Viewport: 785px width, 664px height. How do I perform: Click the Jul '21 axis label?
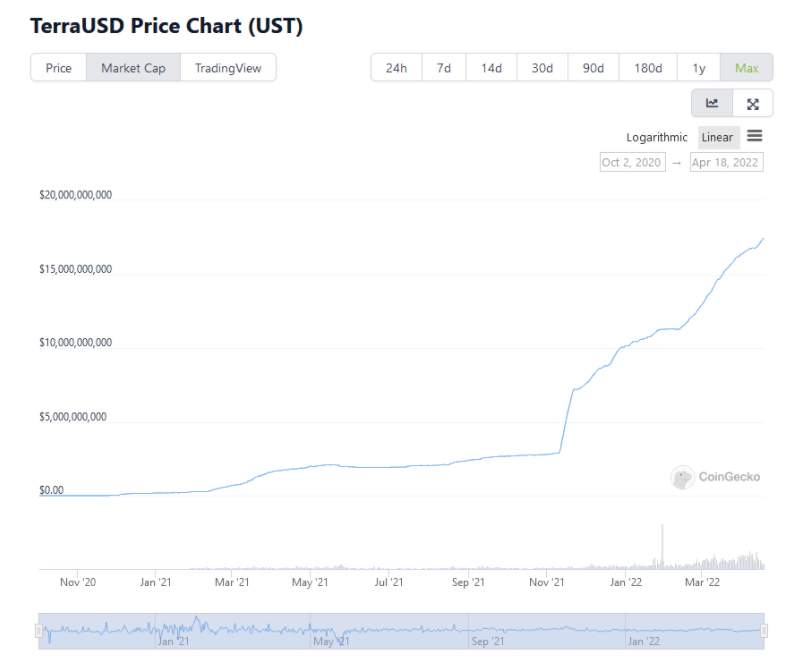388,582
